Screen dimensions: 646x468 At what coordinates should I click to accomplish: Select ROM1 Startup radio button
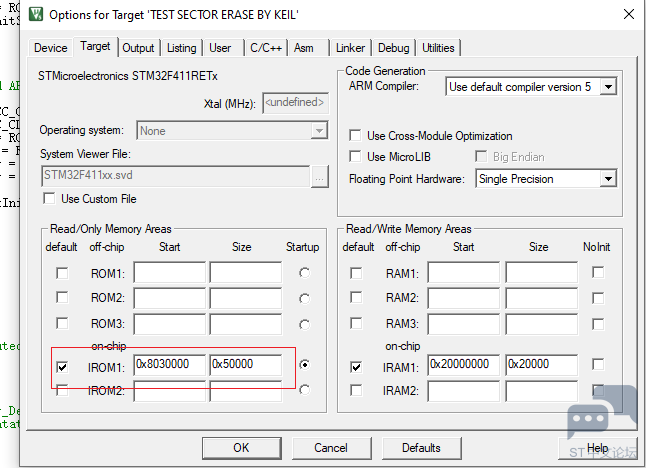click(304, 273)
